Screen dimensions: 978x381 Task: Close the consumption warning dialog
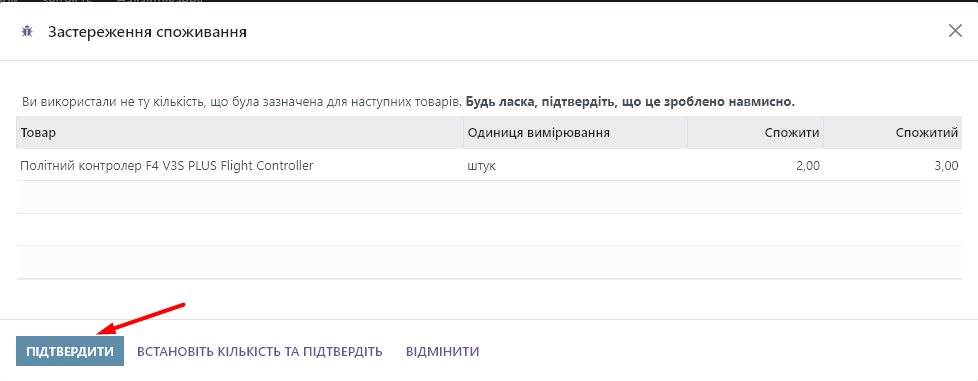(x=955, y=31)
